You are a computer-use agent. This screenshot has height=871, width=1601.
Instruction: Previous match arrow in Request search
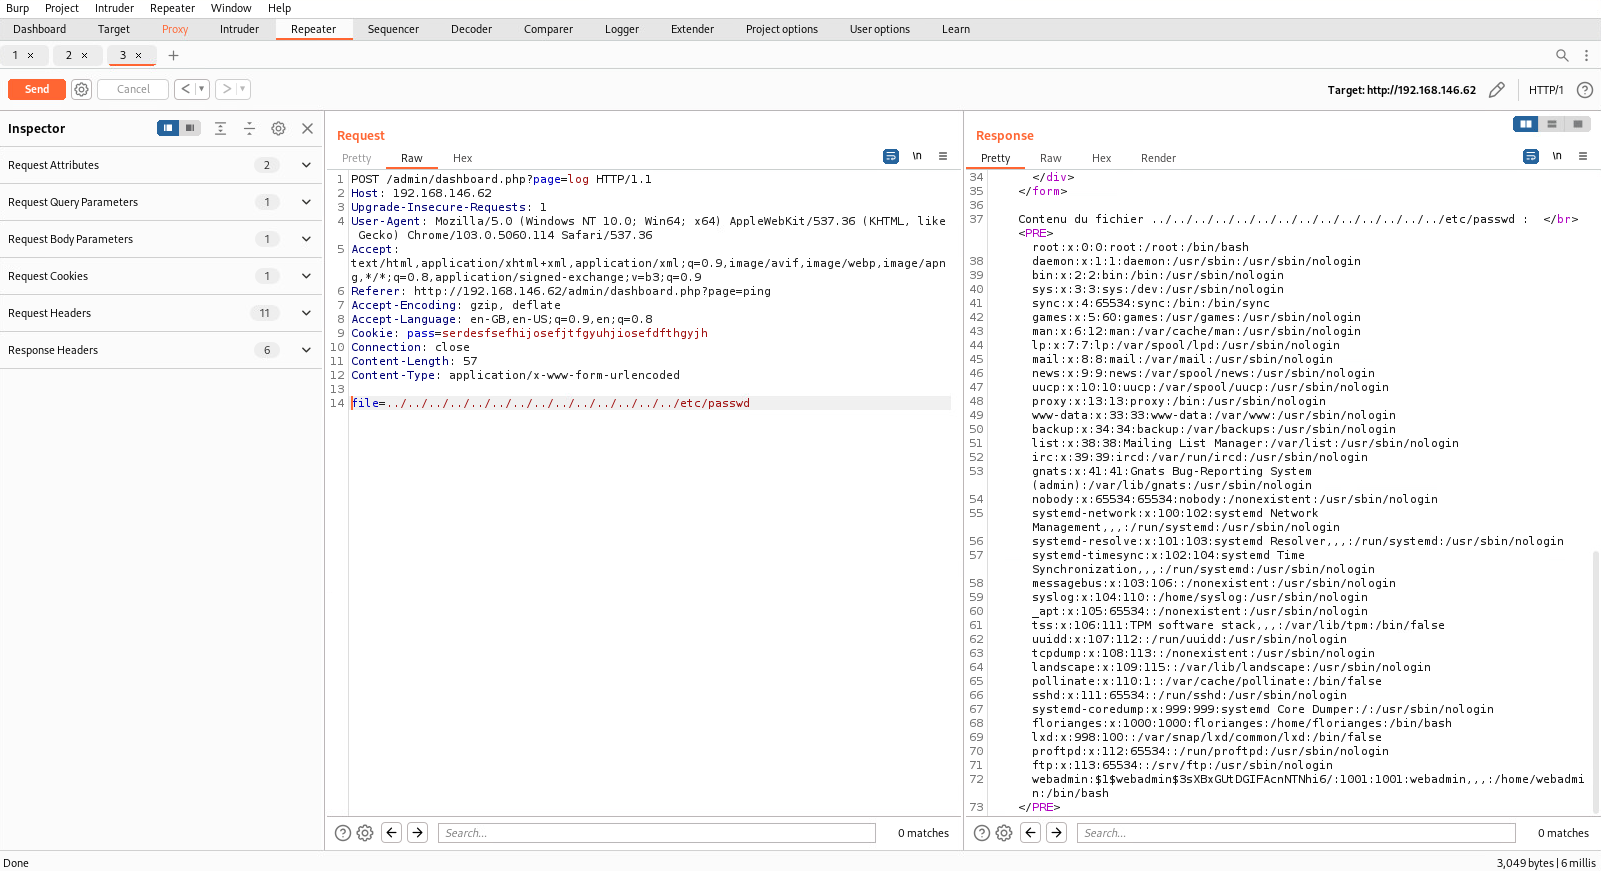392,832
